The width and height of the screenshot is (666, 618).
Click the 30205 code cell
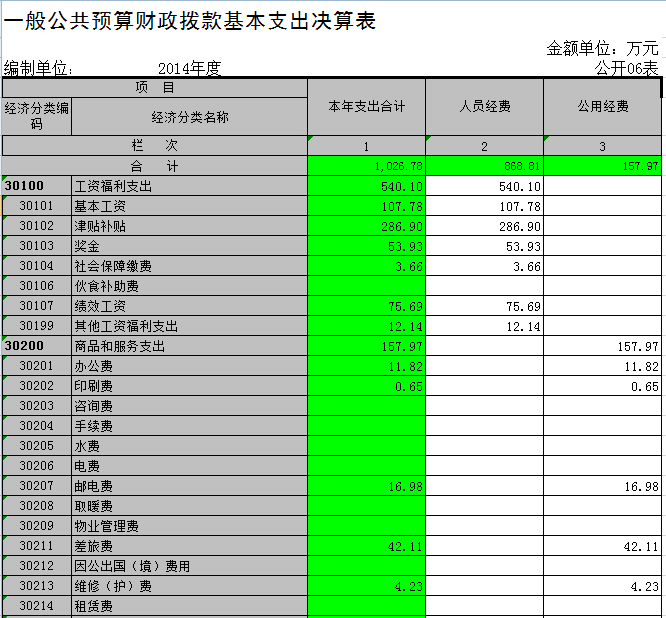(x=37, y=446)
